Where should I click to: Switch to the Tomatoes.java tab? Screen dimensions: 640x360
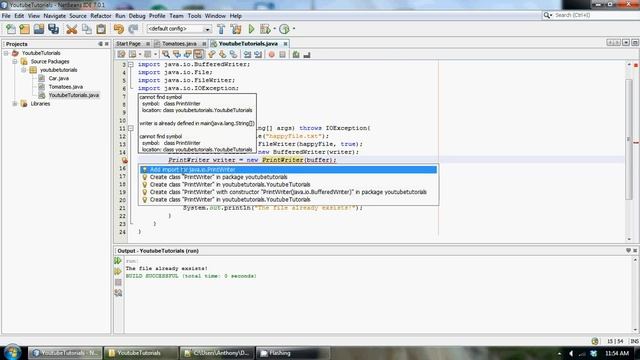coord(179,44)
